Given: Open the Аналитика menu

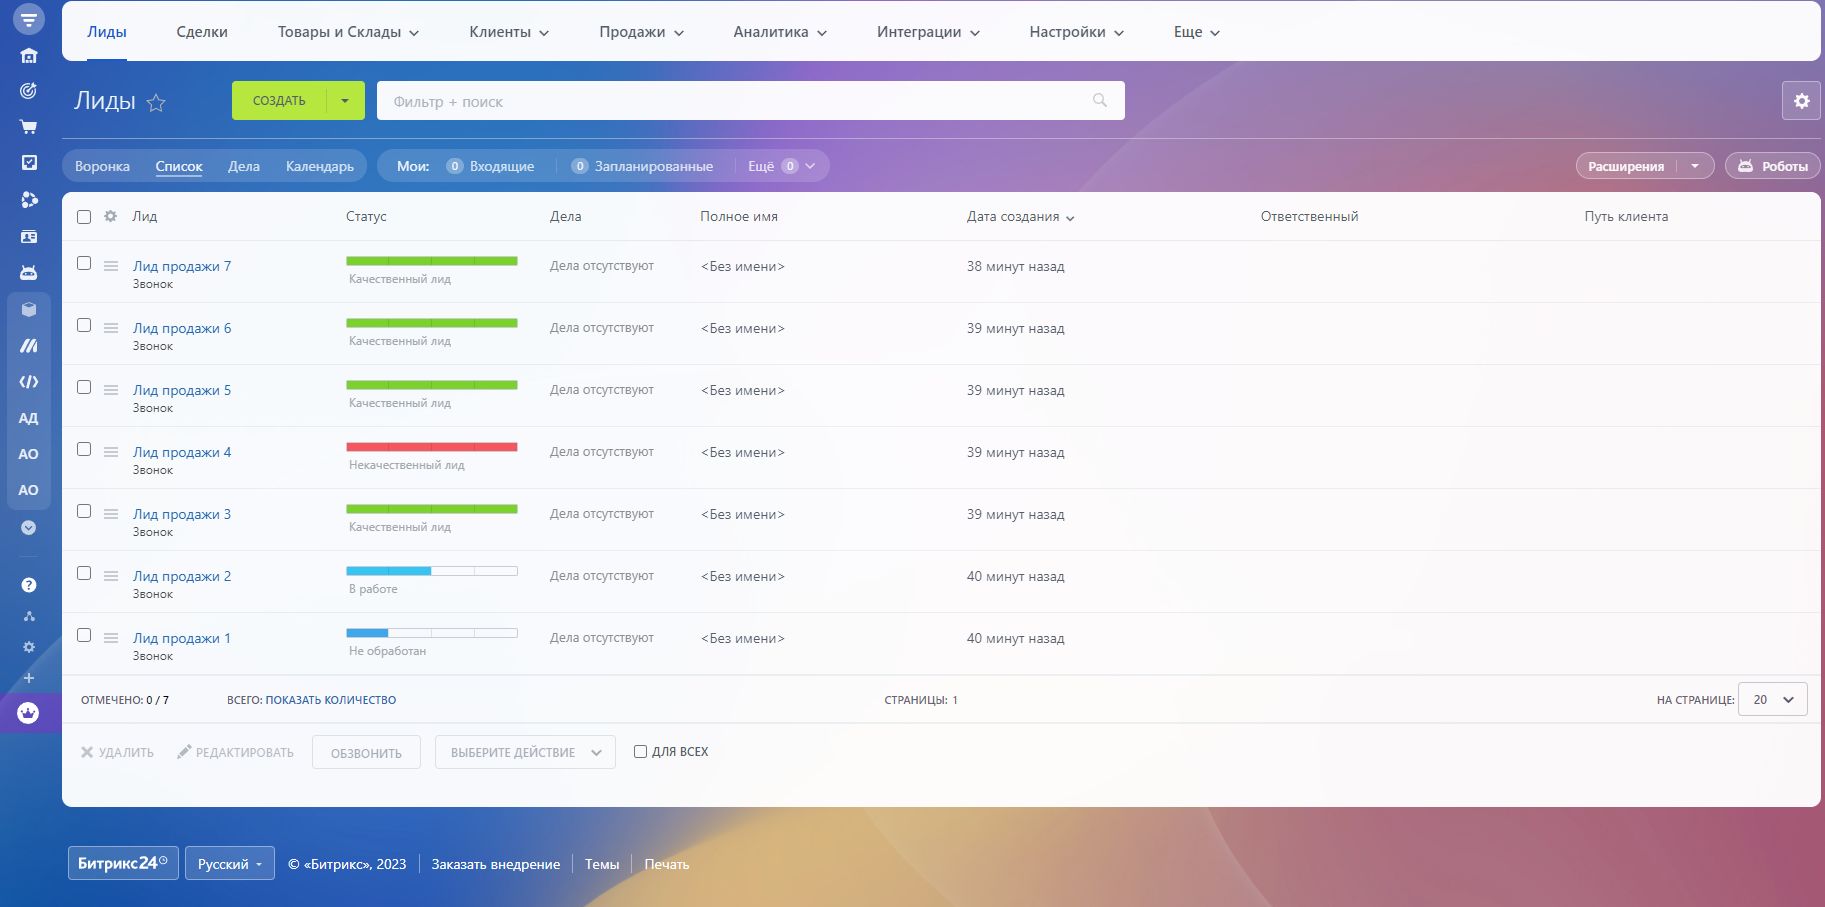Looking at the screenshot, I should click(x=780, y=32).
